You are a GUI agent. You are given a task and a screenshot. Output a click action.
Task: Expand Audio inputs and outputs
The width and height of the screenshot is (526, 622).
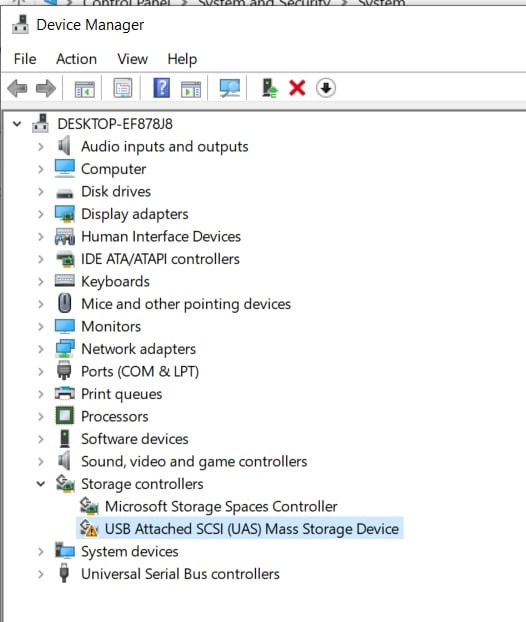point(40,147)
